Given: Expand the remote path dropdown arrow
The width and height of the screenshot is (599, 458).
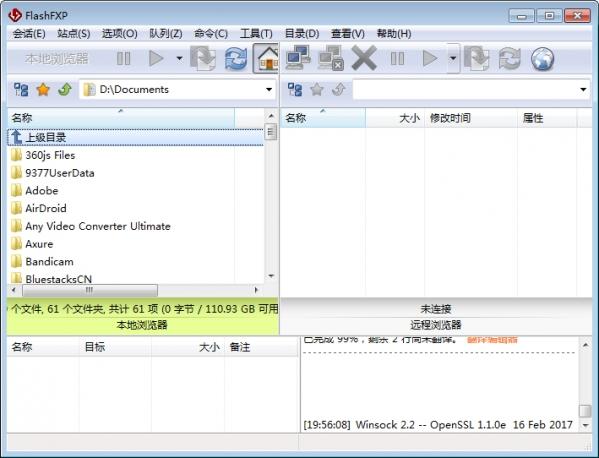Looking at the screenshot, I should pos(583,90).
